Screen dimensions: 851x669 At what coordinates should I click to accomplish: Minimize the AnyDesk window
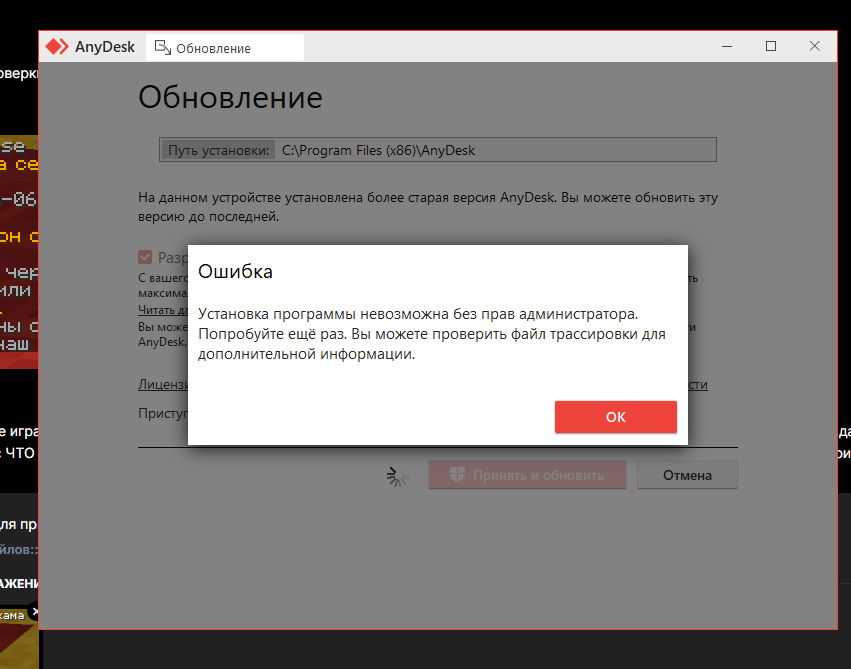(x=727, y=46)
